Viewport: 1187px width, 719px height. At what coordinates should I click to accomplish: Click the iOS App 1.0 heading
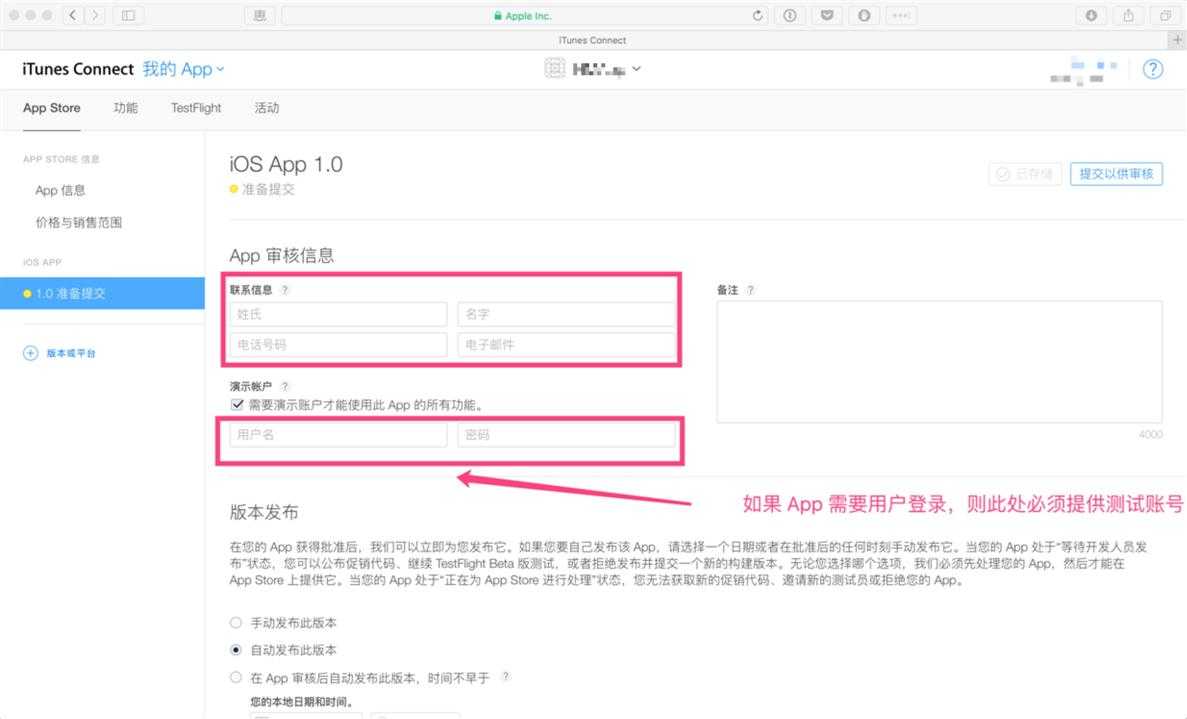[286, 164]
